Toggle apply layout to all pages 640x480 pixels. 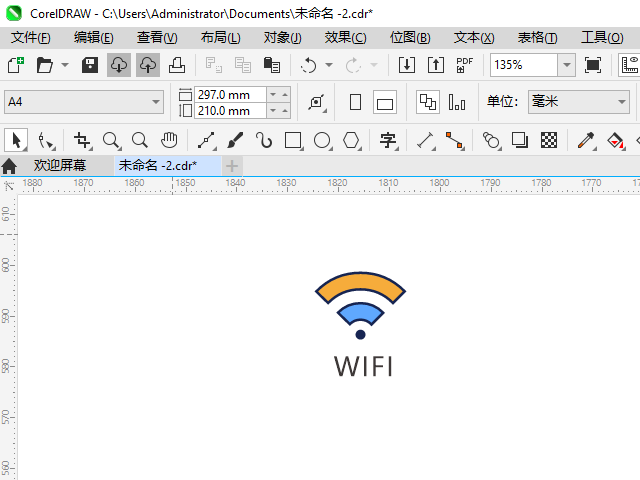tap(428, 102)
